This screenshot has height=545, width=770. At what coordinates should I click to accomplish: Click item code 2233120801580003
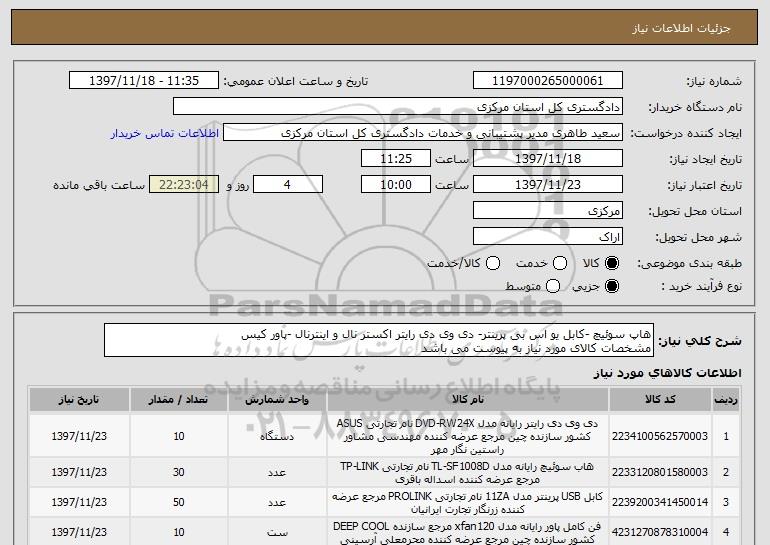coord(660,472)
